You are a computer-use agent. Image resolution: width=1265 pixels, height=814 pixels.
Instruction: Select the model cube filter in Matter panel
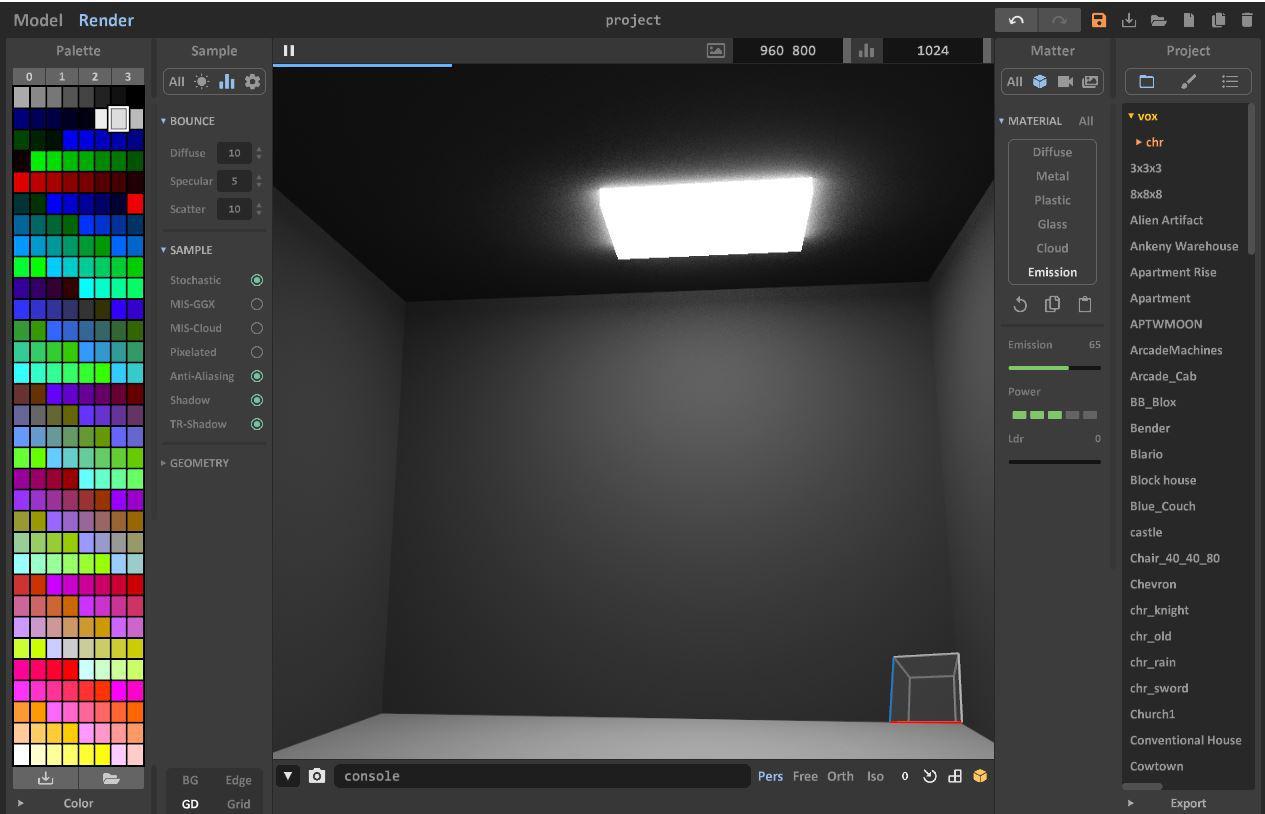(1040, 81)
